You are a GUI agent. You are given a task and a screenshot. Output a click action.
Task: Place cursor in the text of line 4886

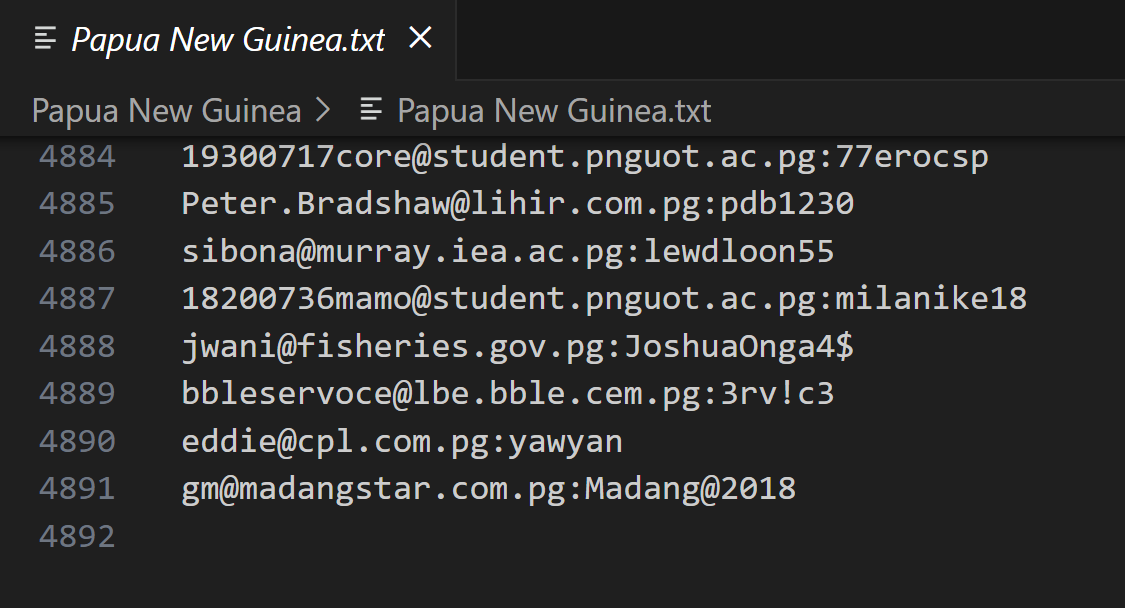point(507,251)
